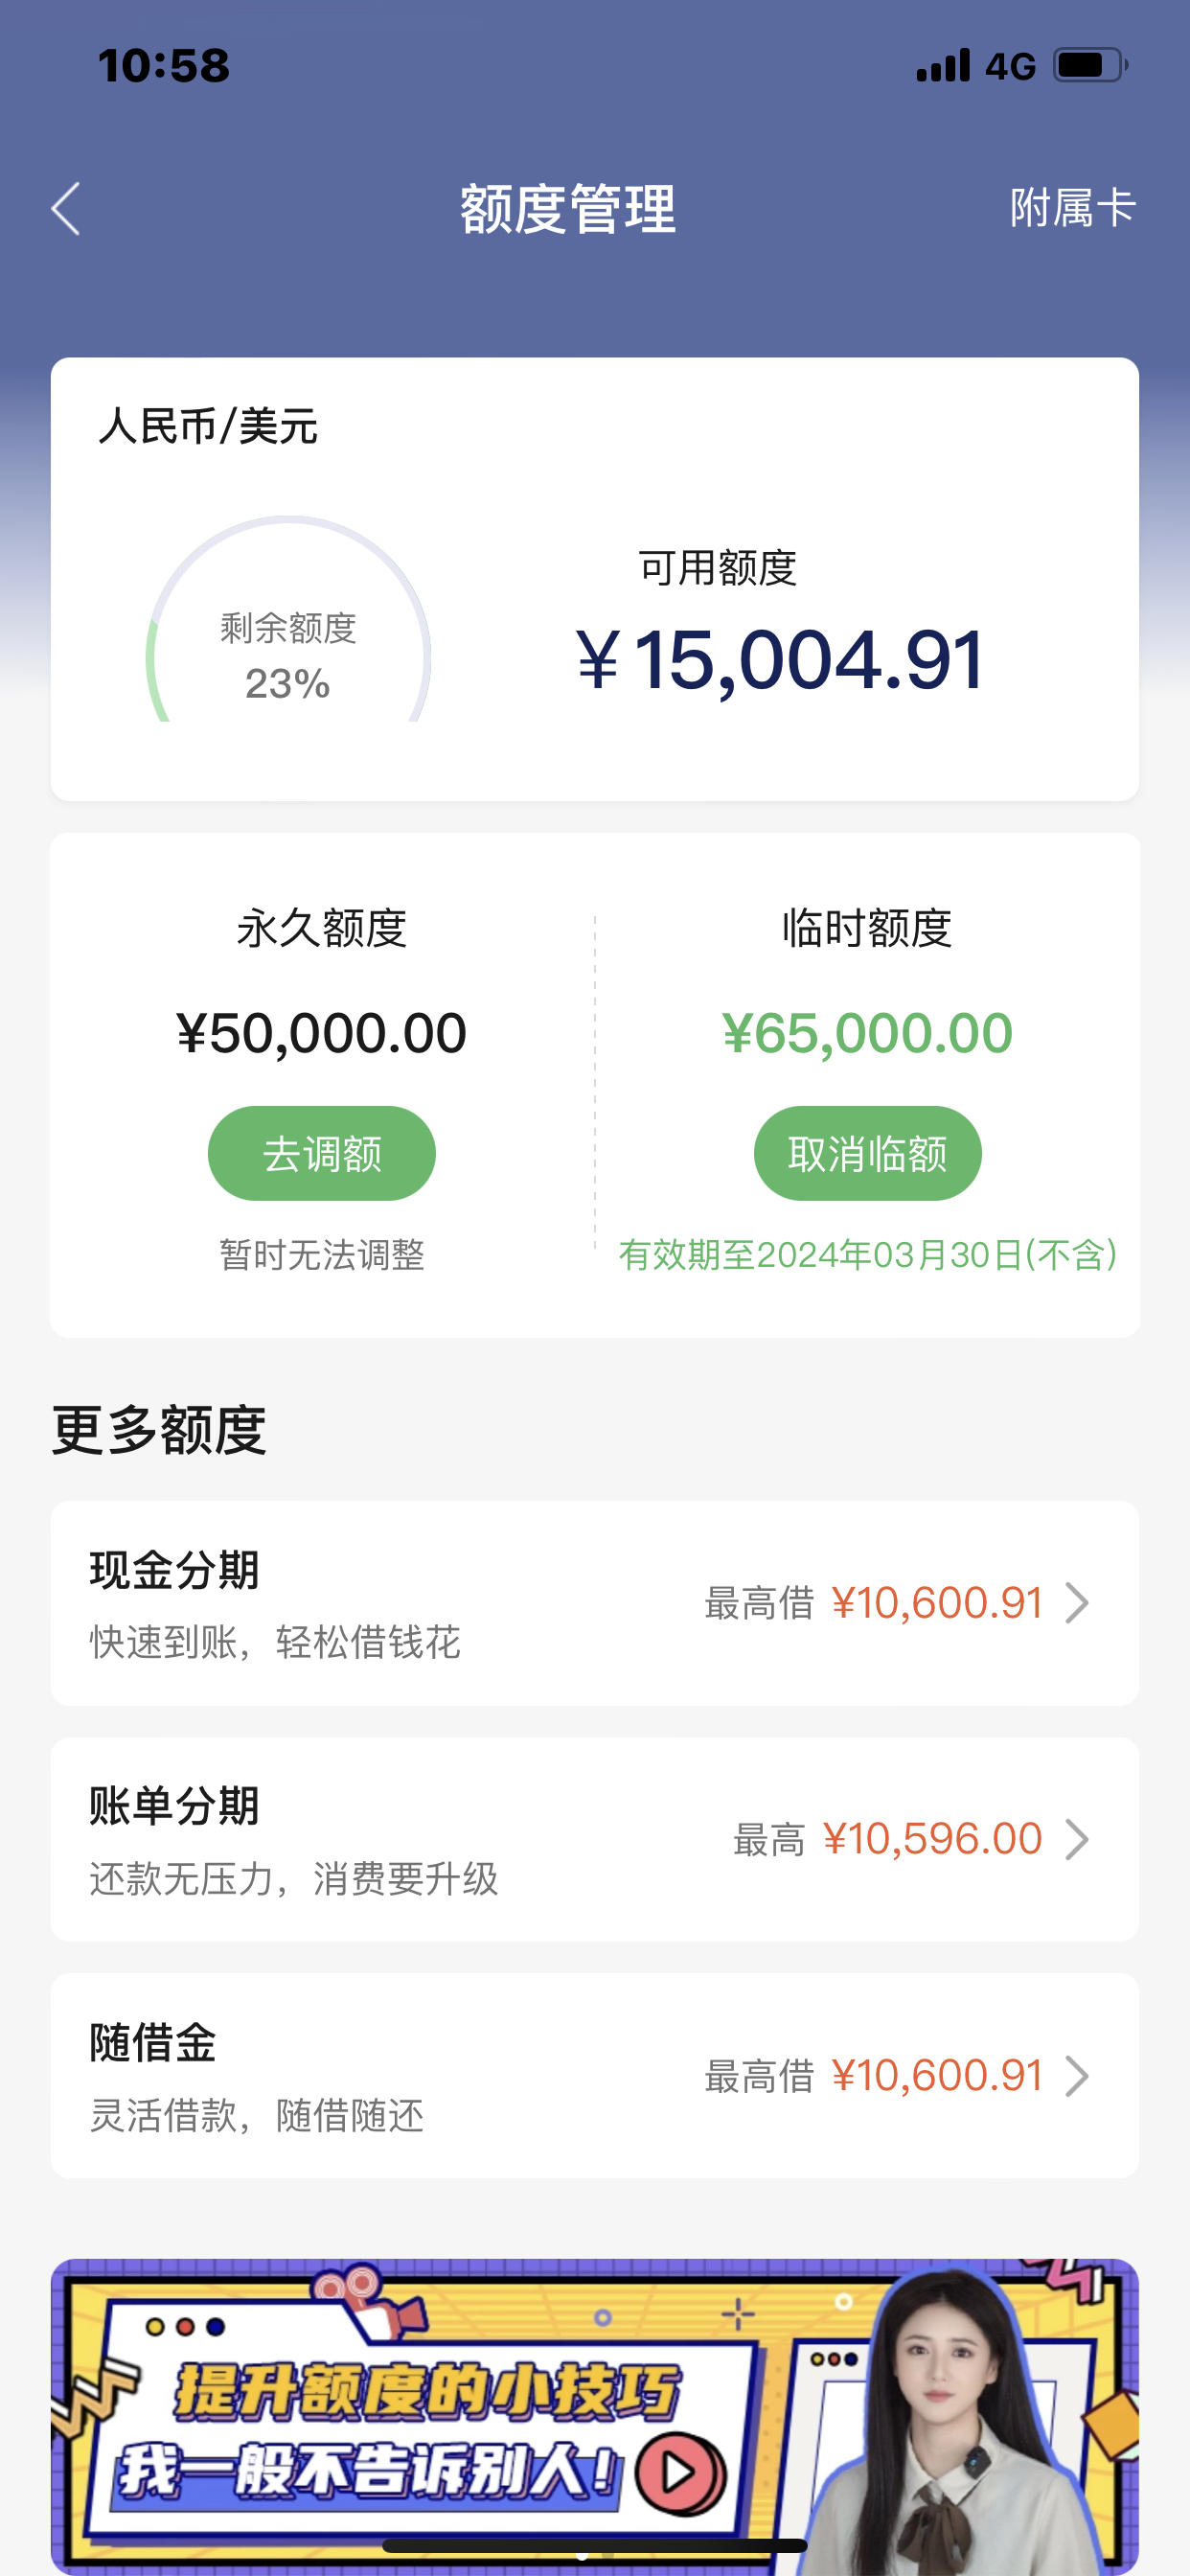Expand the 现金分期 chevron arrow
The image size is (1190, 2576).
pyautogui.click(x=1077, y=1603)
